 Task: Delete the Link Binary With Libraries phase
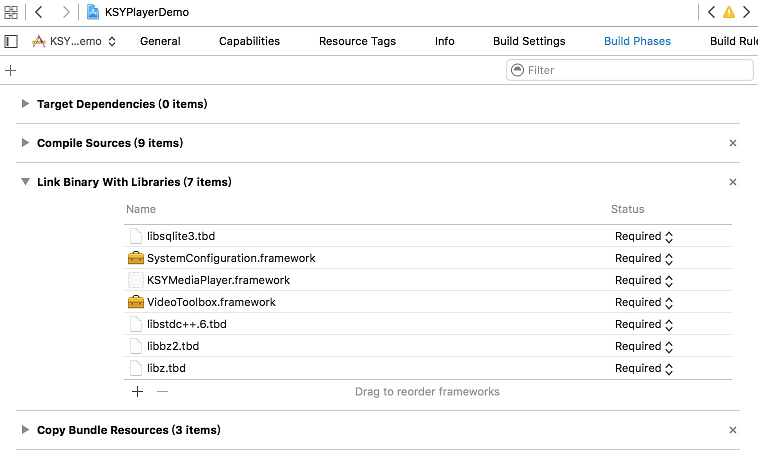point(733,182)
